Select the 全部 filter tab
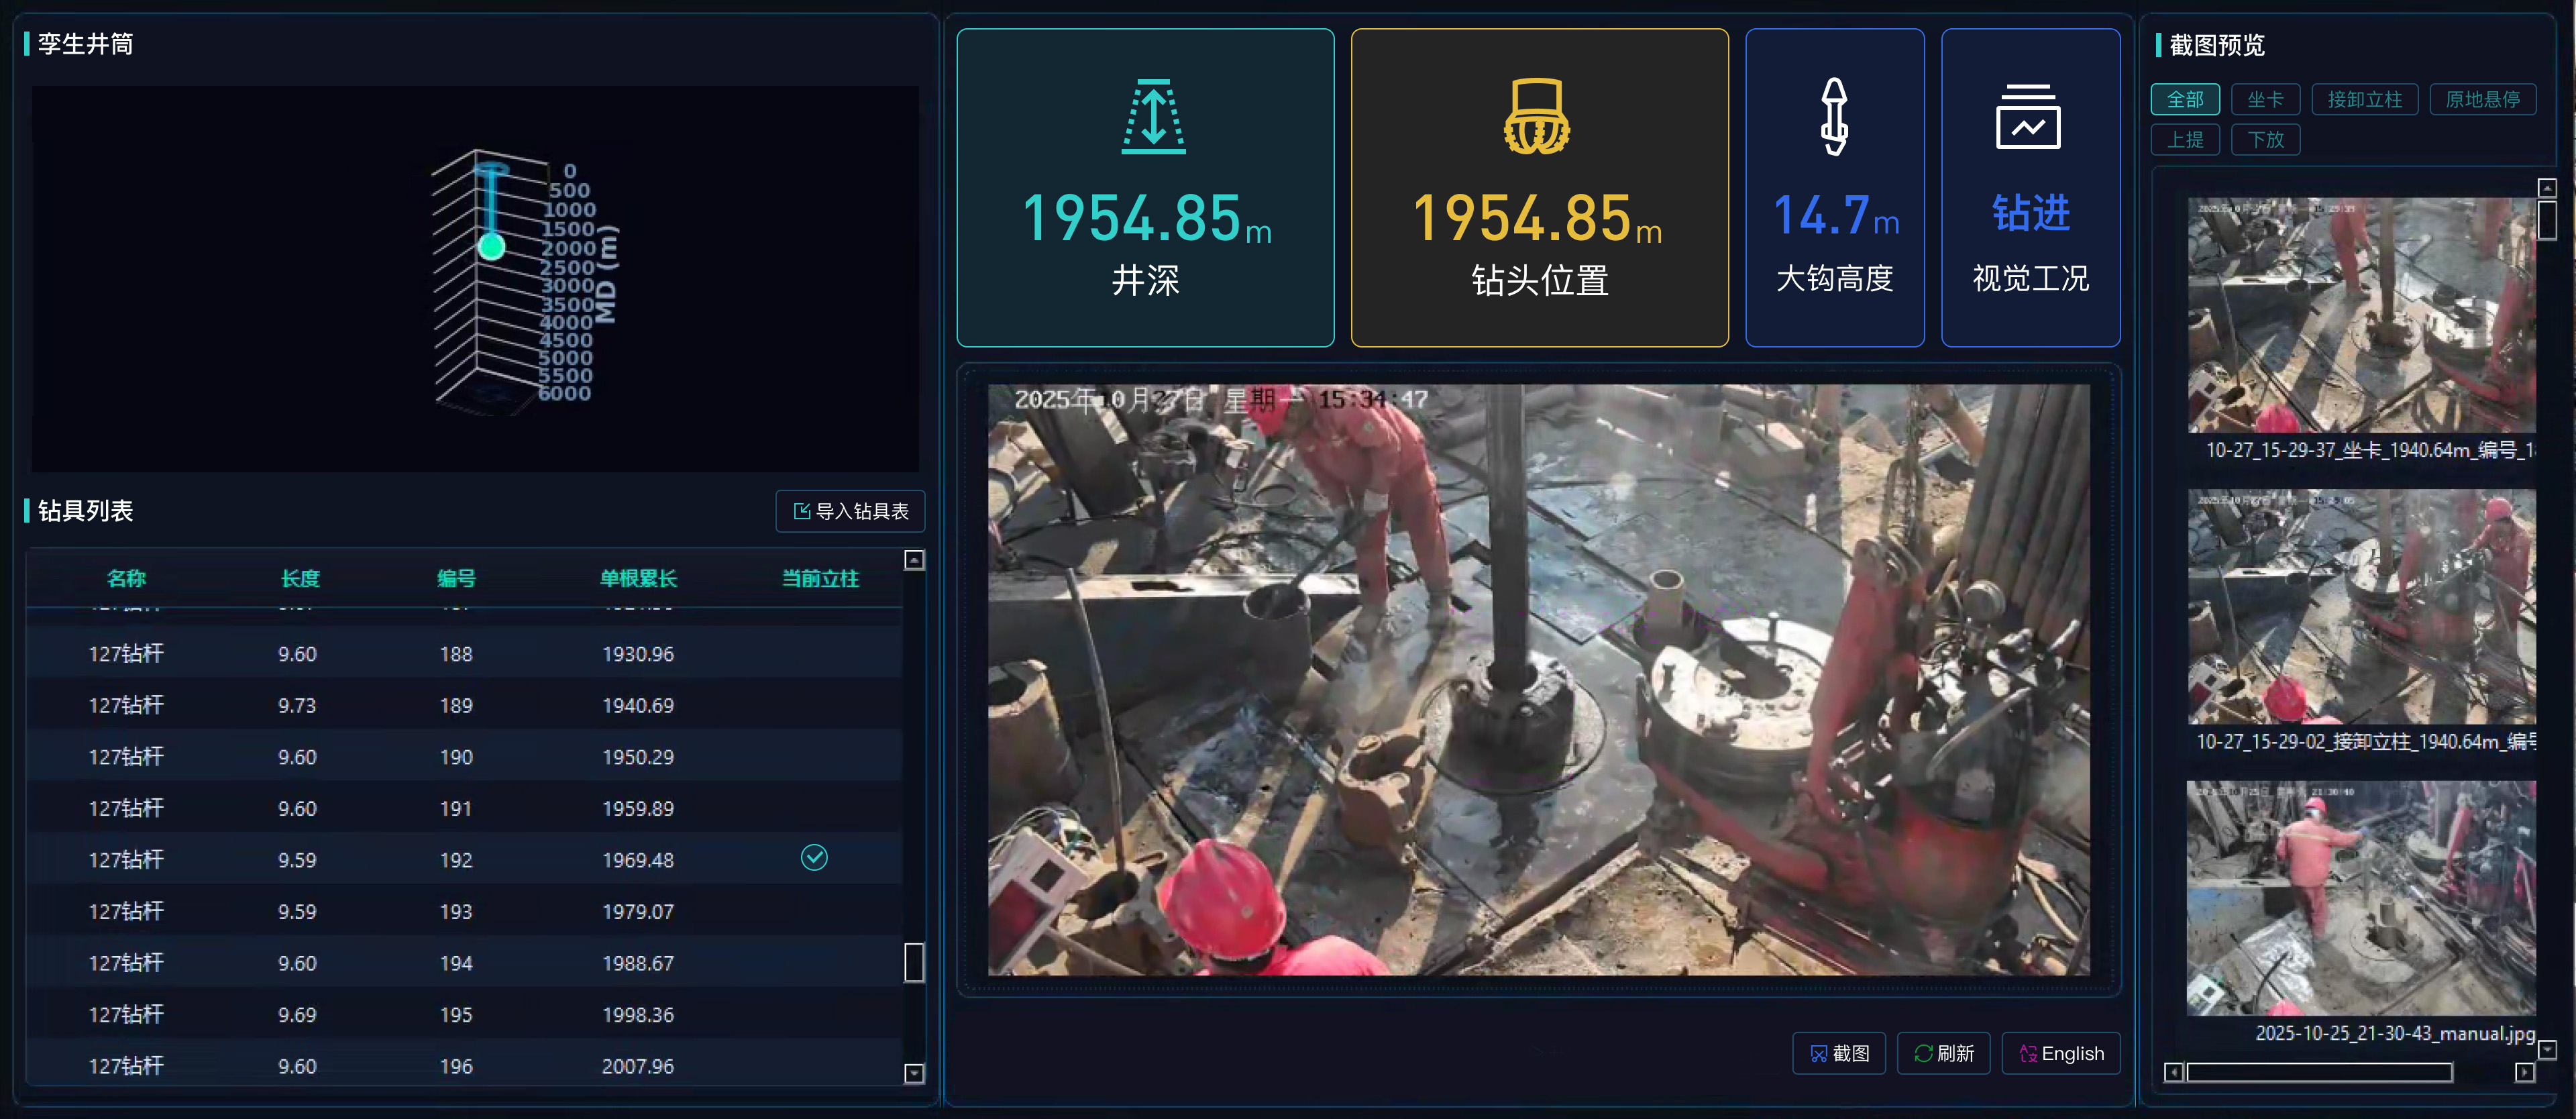 coord(2184,99)
